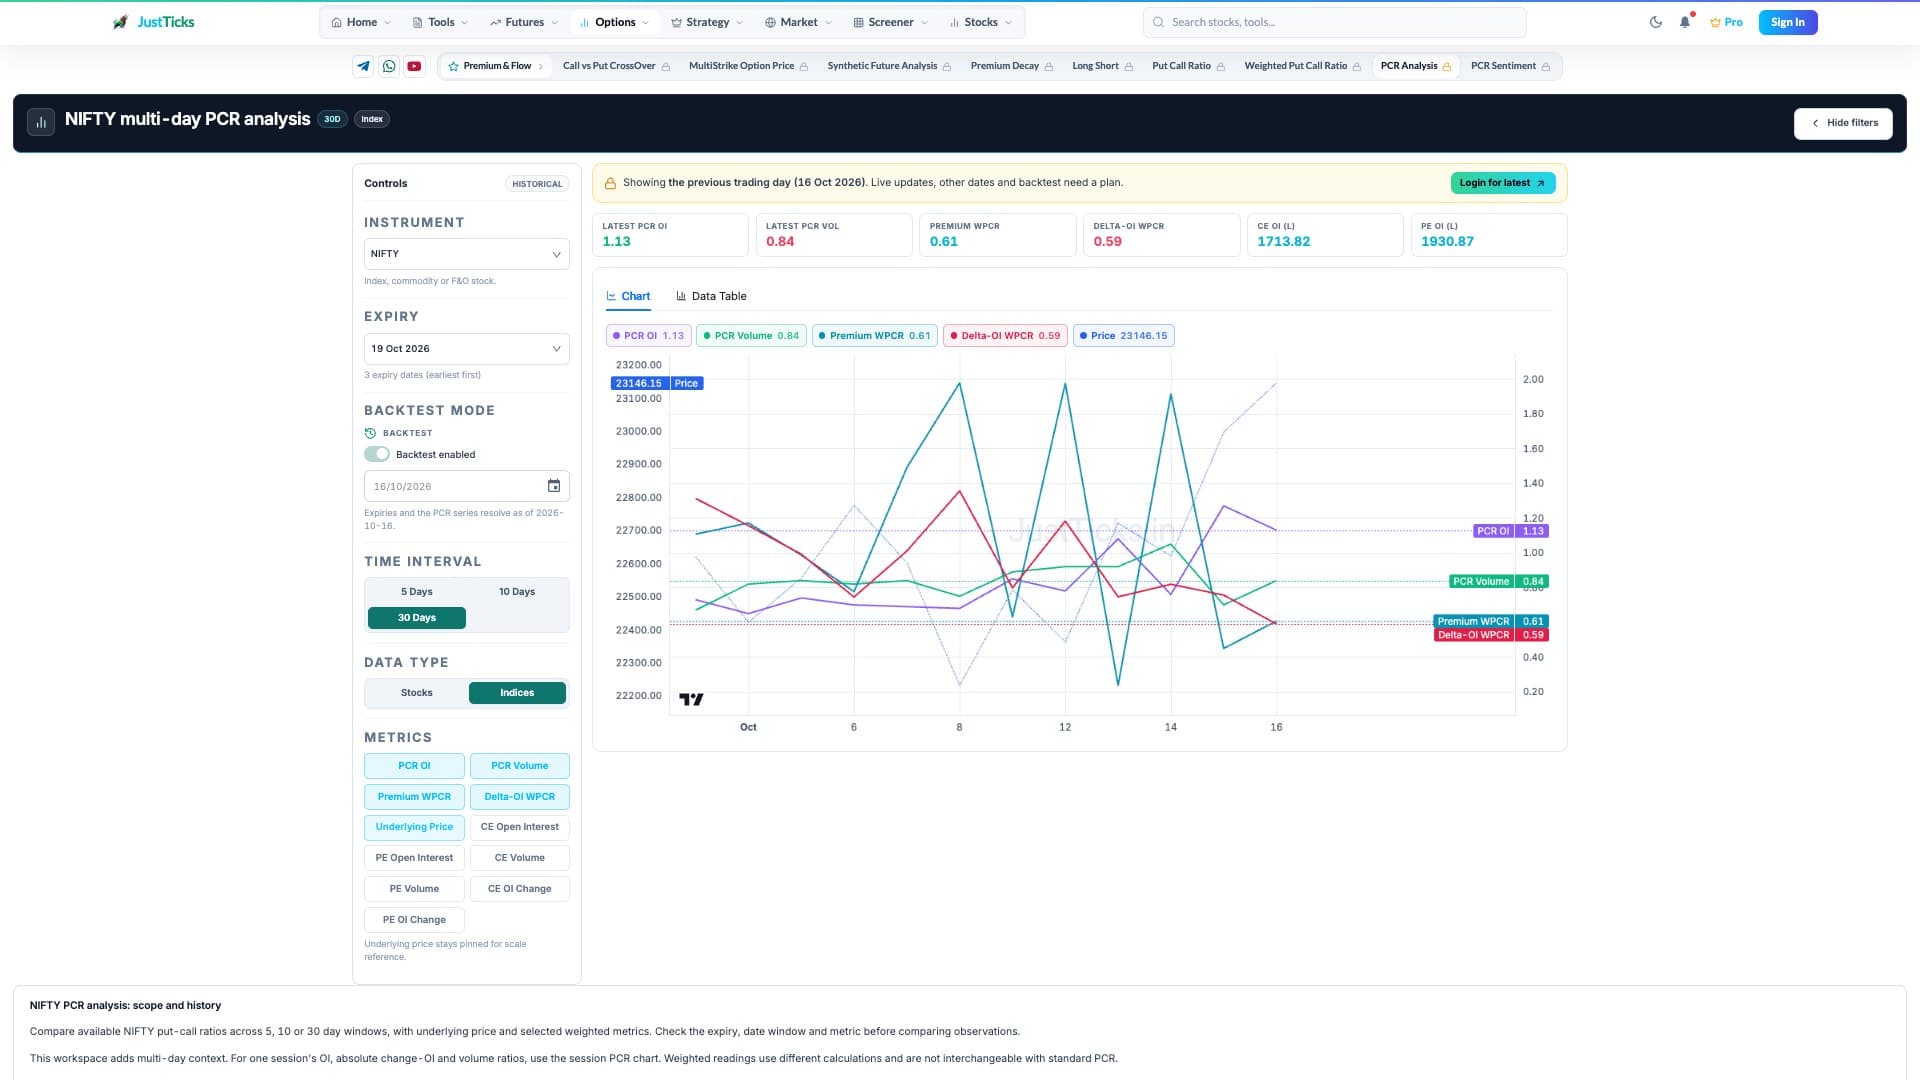
Task: Click the search magnifier icon
Action: [x=1158, y=22]
